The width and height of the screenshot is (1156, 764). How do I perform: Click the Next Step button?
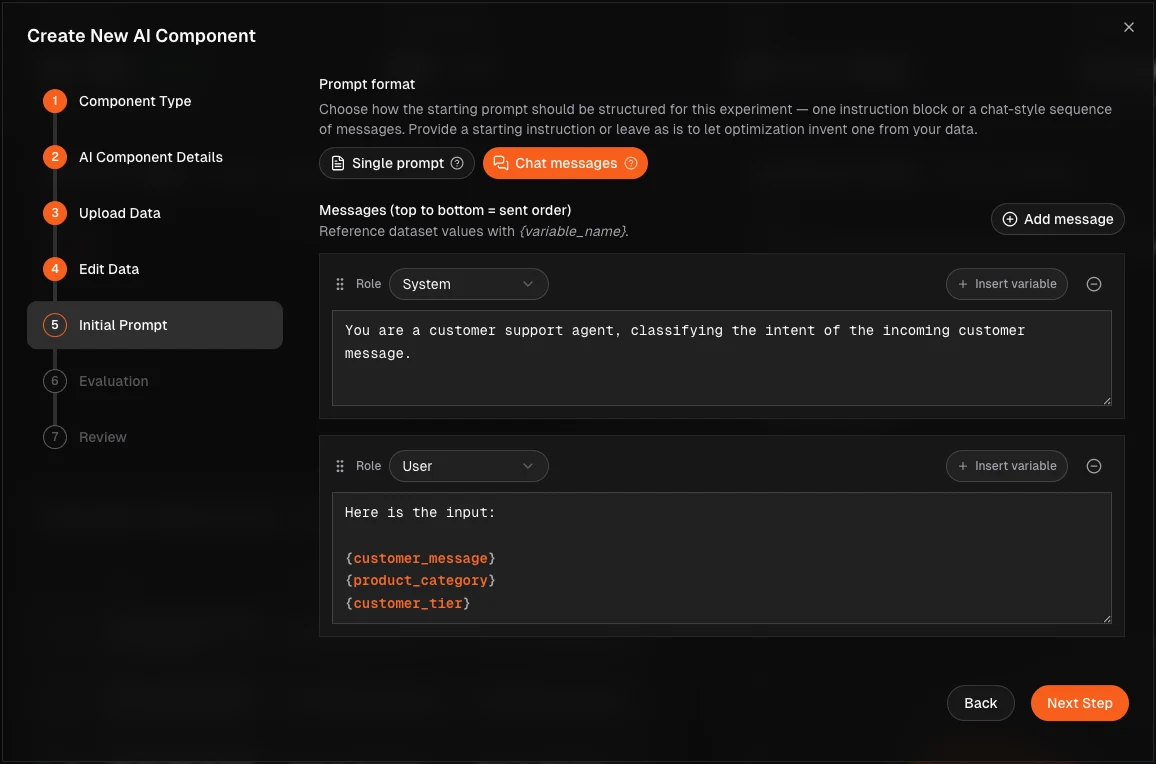[1079, 703]
